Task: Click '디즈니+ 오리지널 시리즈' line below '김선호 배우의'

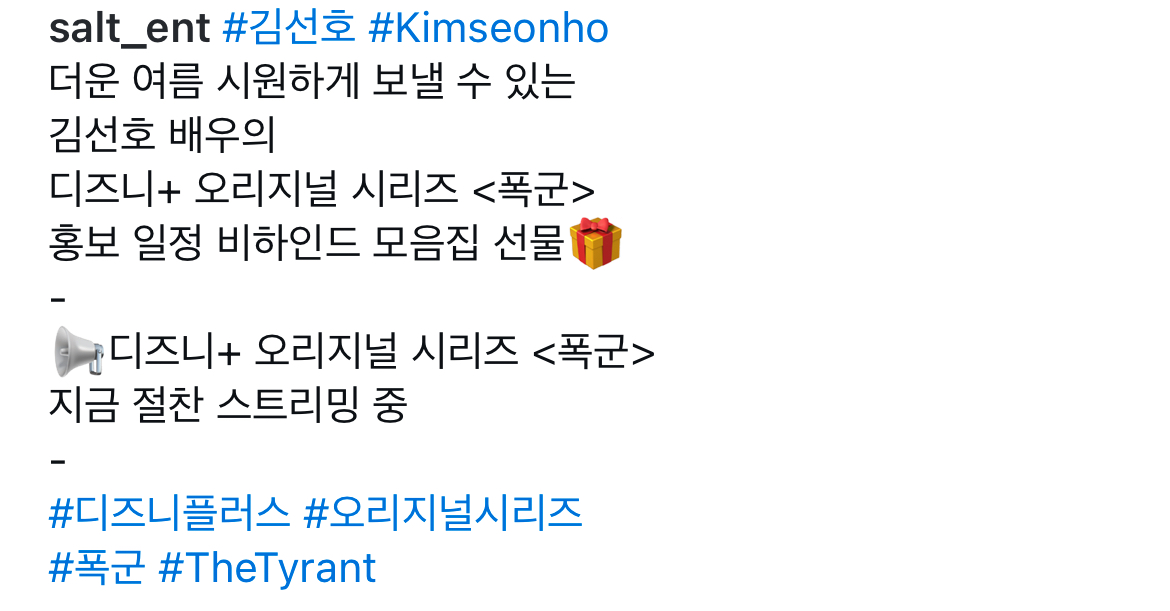Action: (254, 189)
